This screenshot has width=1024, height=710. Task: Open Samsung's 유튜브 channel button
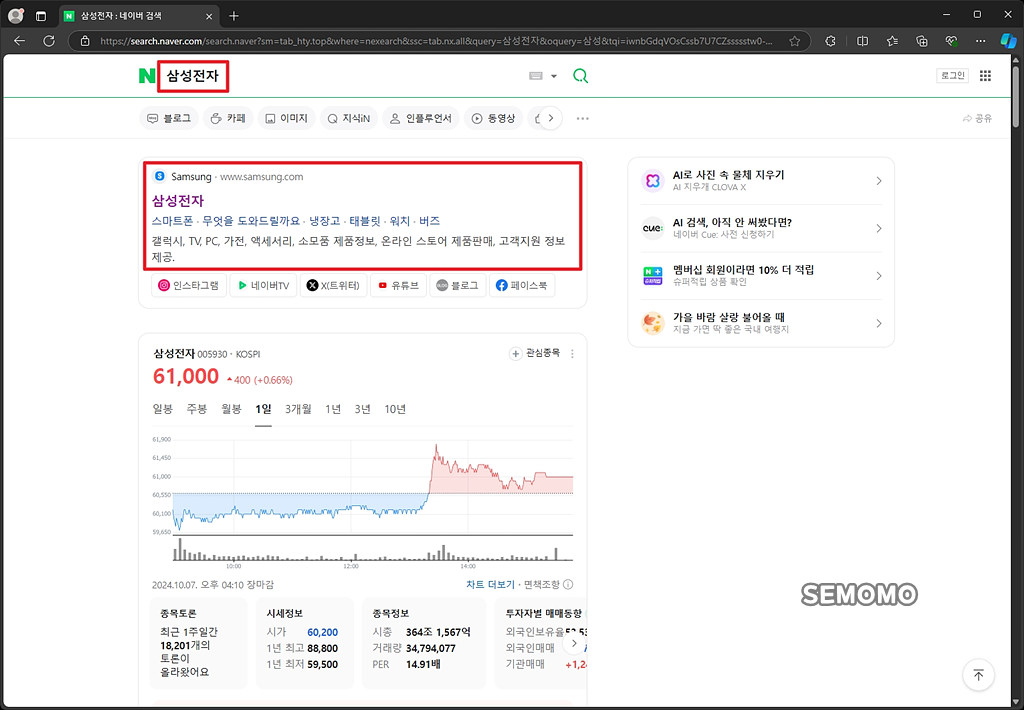pos(398,285)
